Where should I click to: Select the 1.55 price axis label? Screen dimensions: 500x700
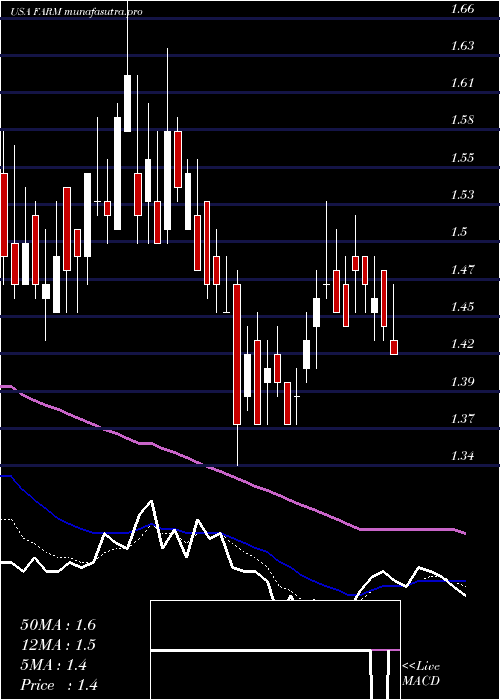point(462,157)
